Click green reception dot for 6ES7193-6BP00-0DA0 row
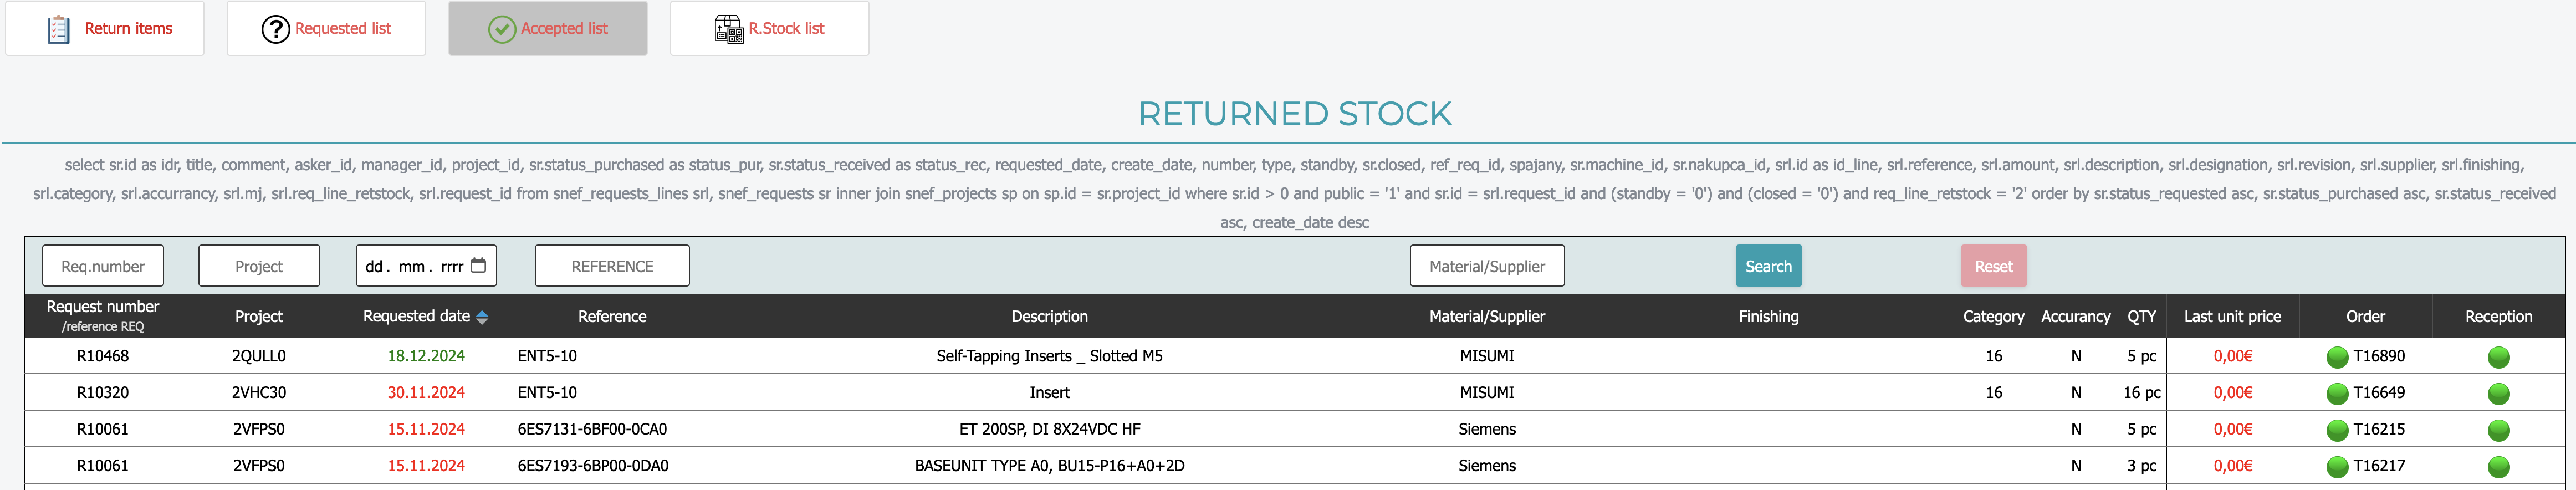The width and height of the screenshot is (2576, 490). [2498, 467]
